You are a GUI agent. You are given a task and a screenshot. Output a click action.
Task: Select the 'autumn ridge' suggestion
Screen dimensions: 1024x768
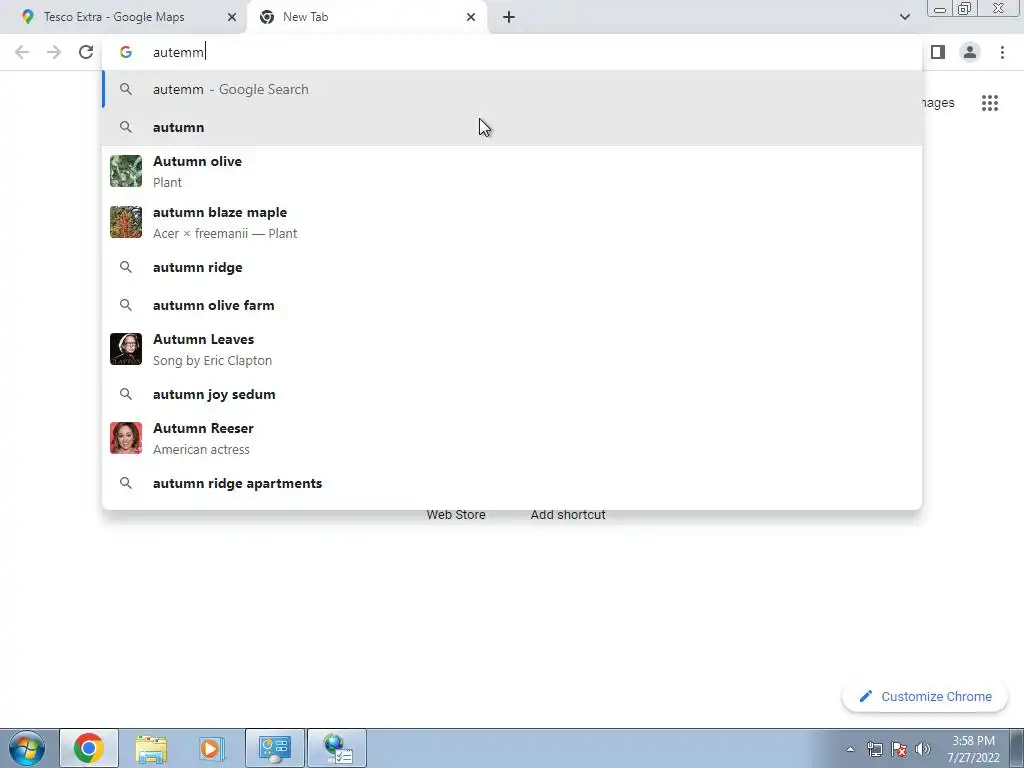tap(512, 267)
